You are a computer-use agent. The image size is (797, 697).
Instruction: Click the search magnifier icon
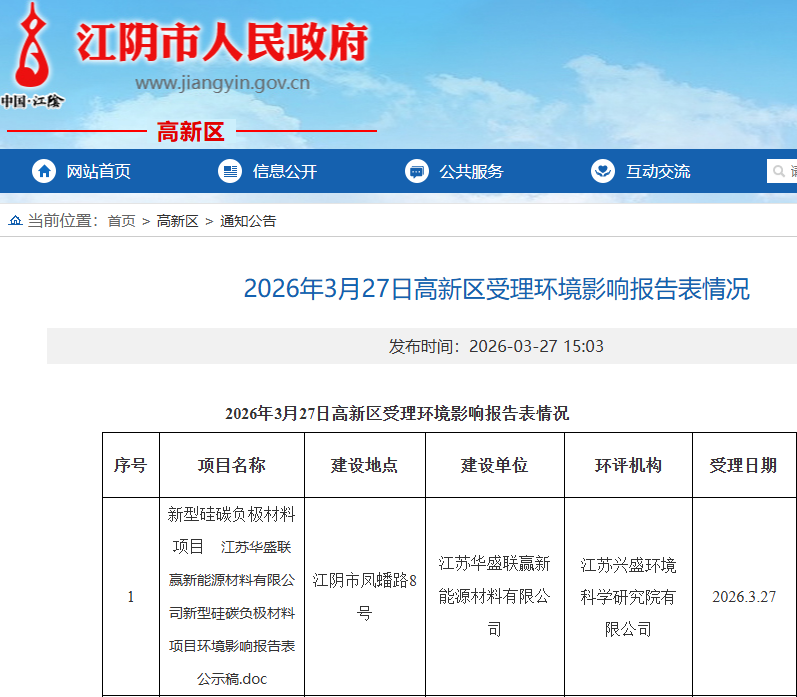point(778,171)
